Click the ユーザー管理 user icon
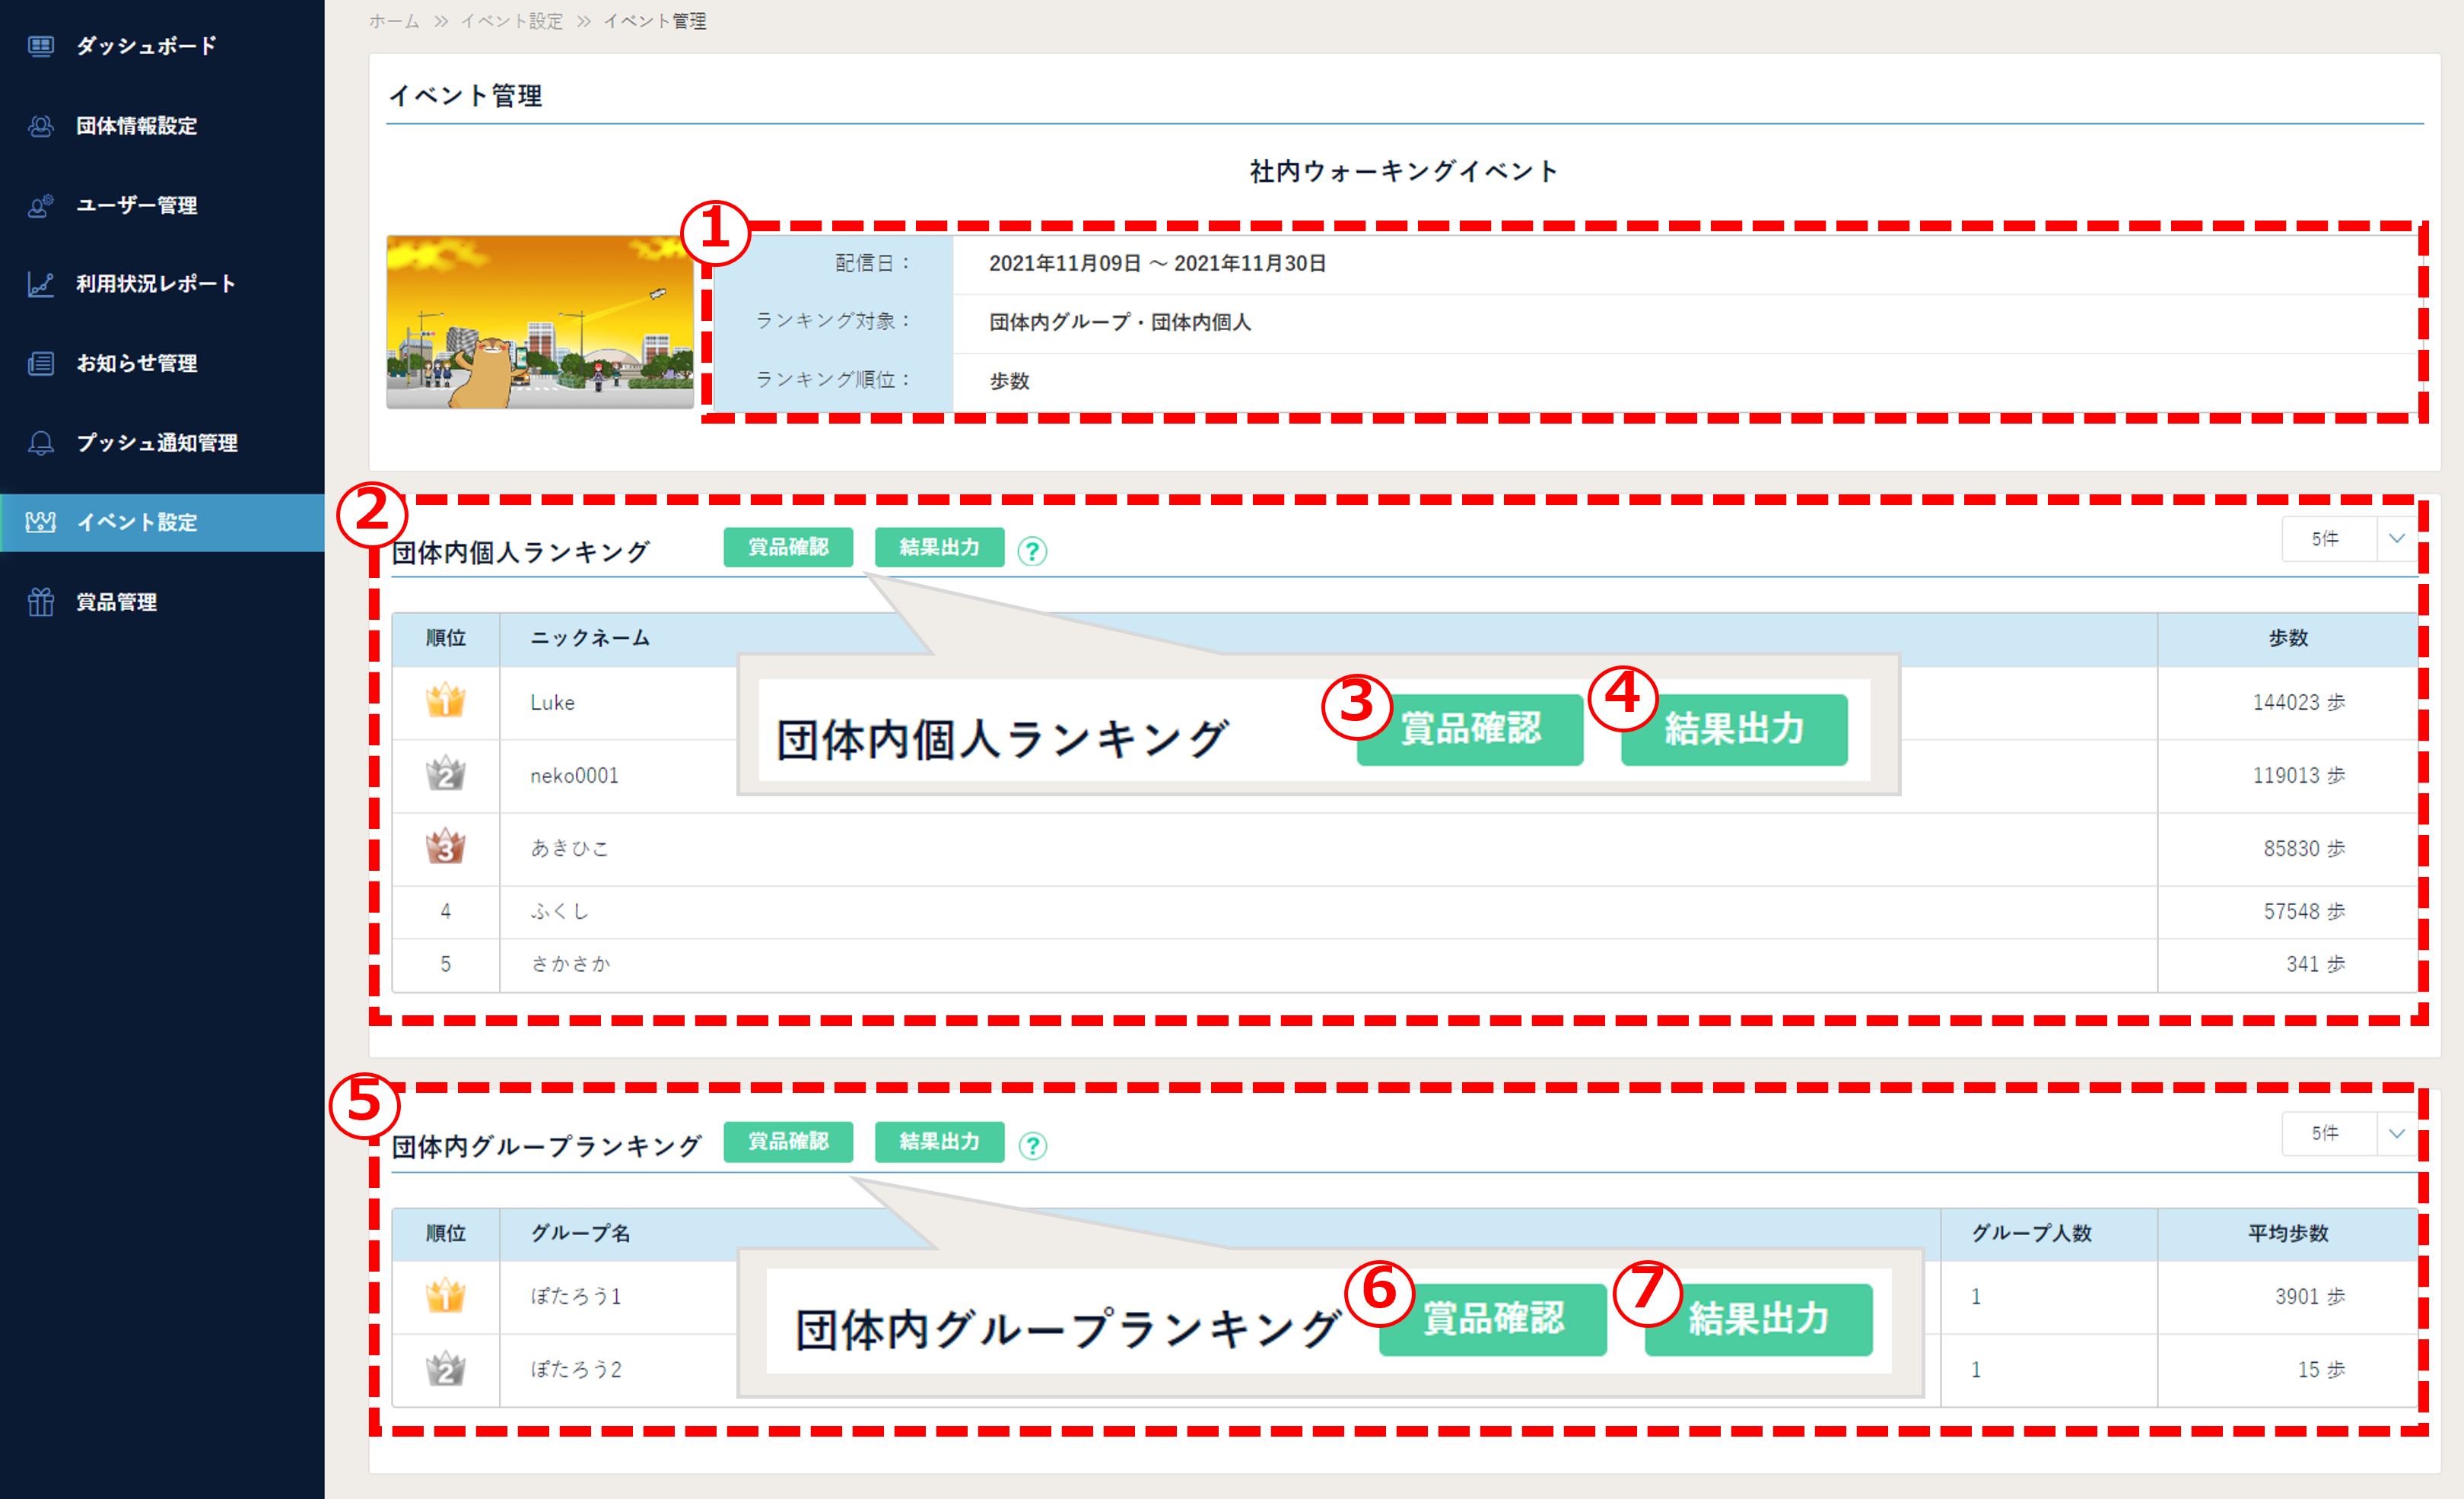Screen dimensions: 2464x1499 [x=41, y=205]
